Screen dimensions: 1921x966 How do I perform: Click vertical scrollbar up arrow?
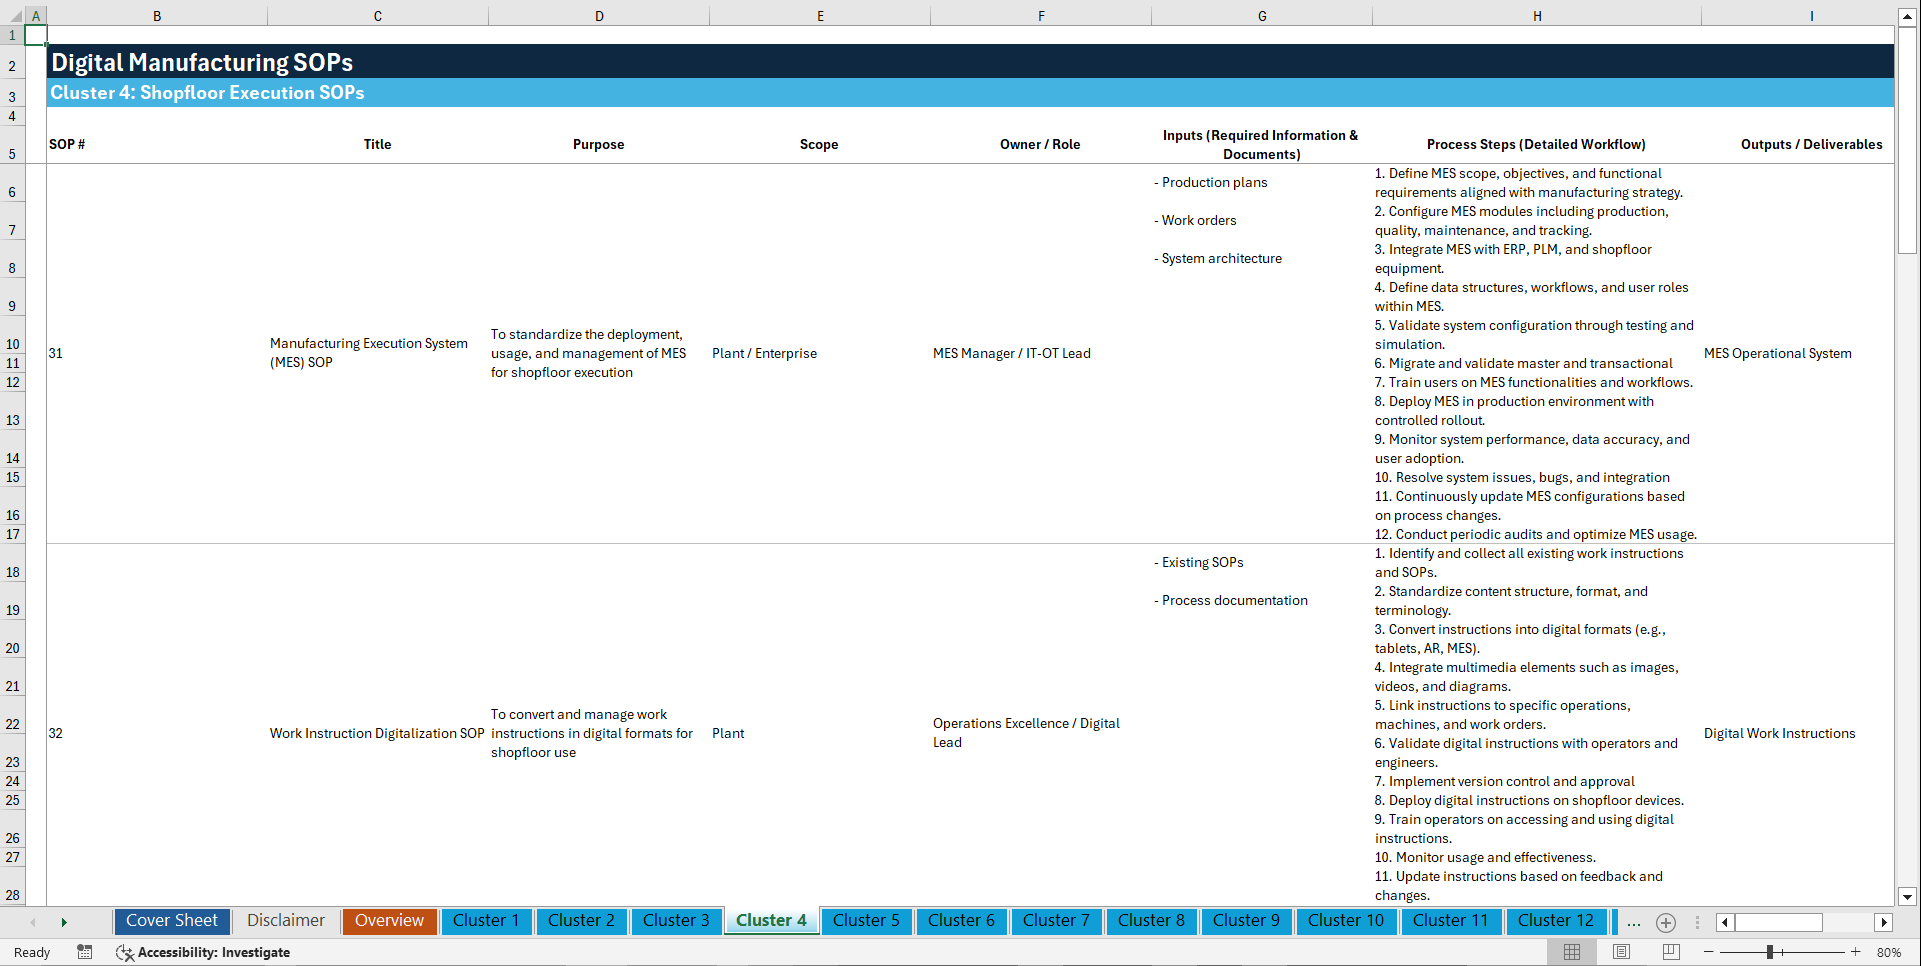click(1907, 16)
